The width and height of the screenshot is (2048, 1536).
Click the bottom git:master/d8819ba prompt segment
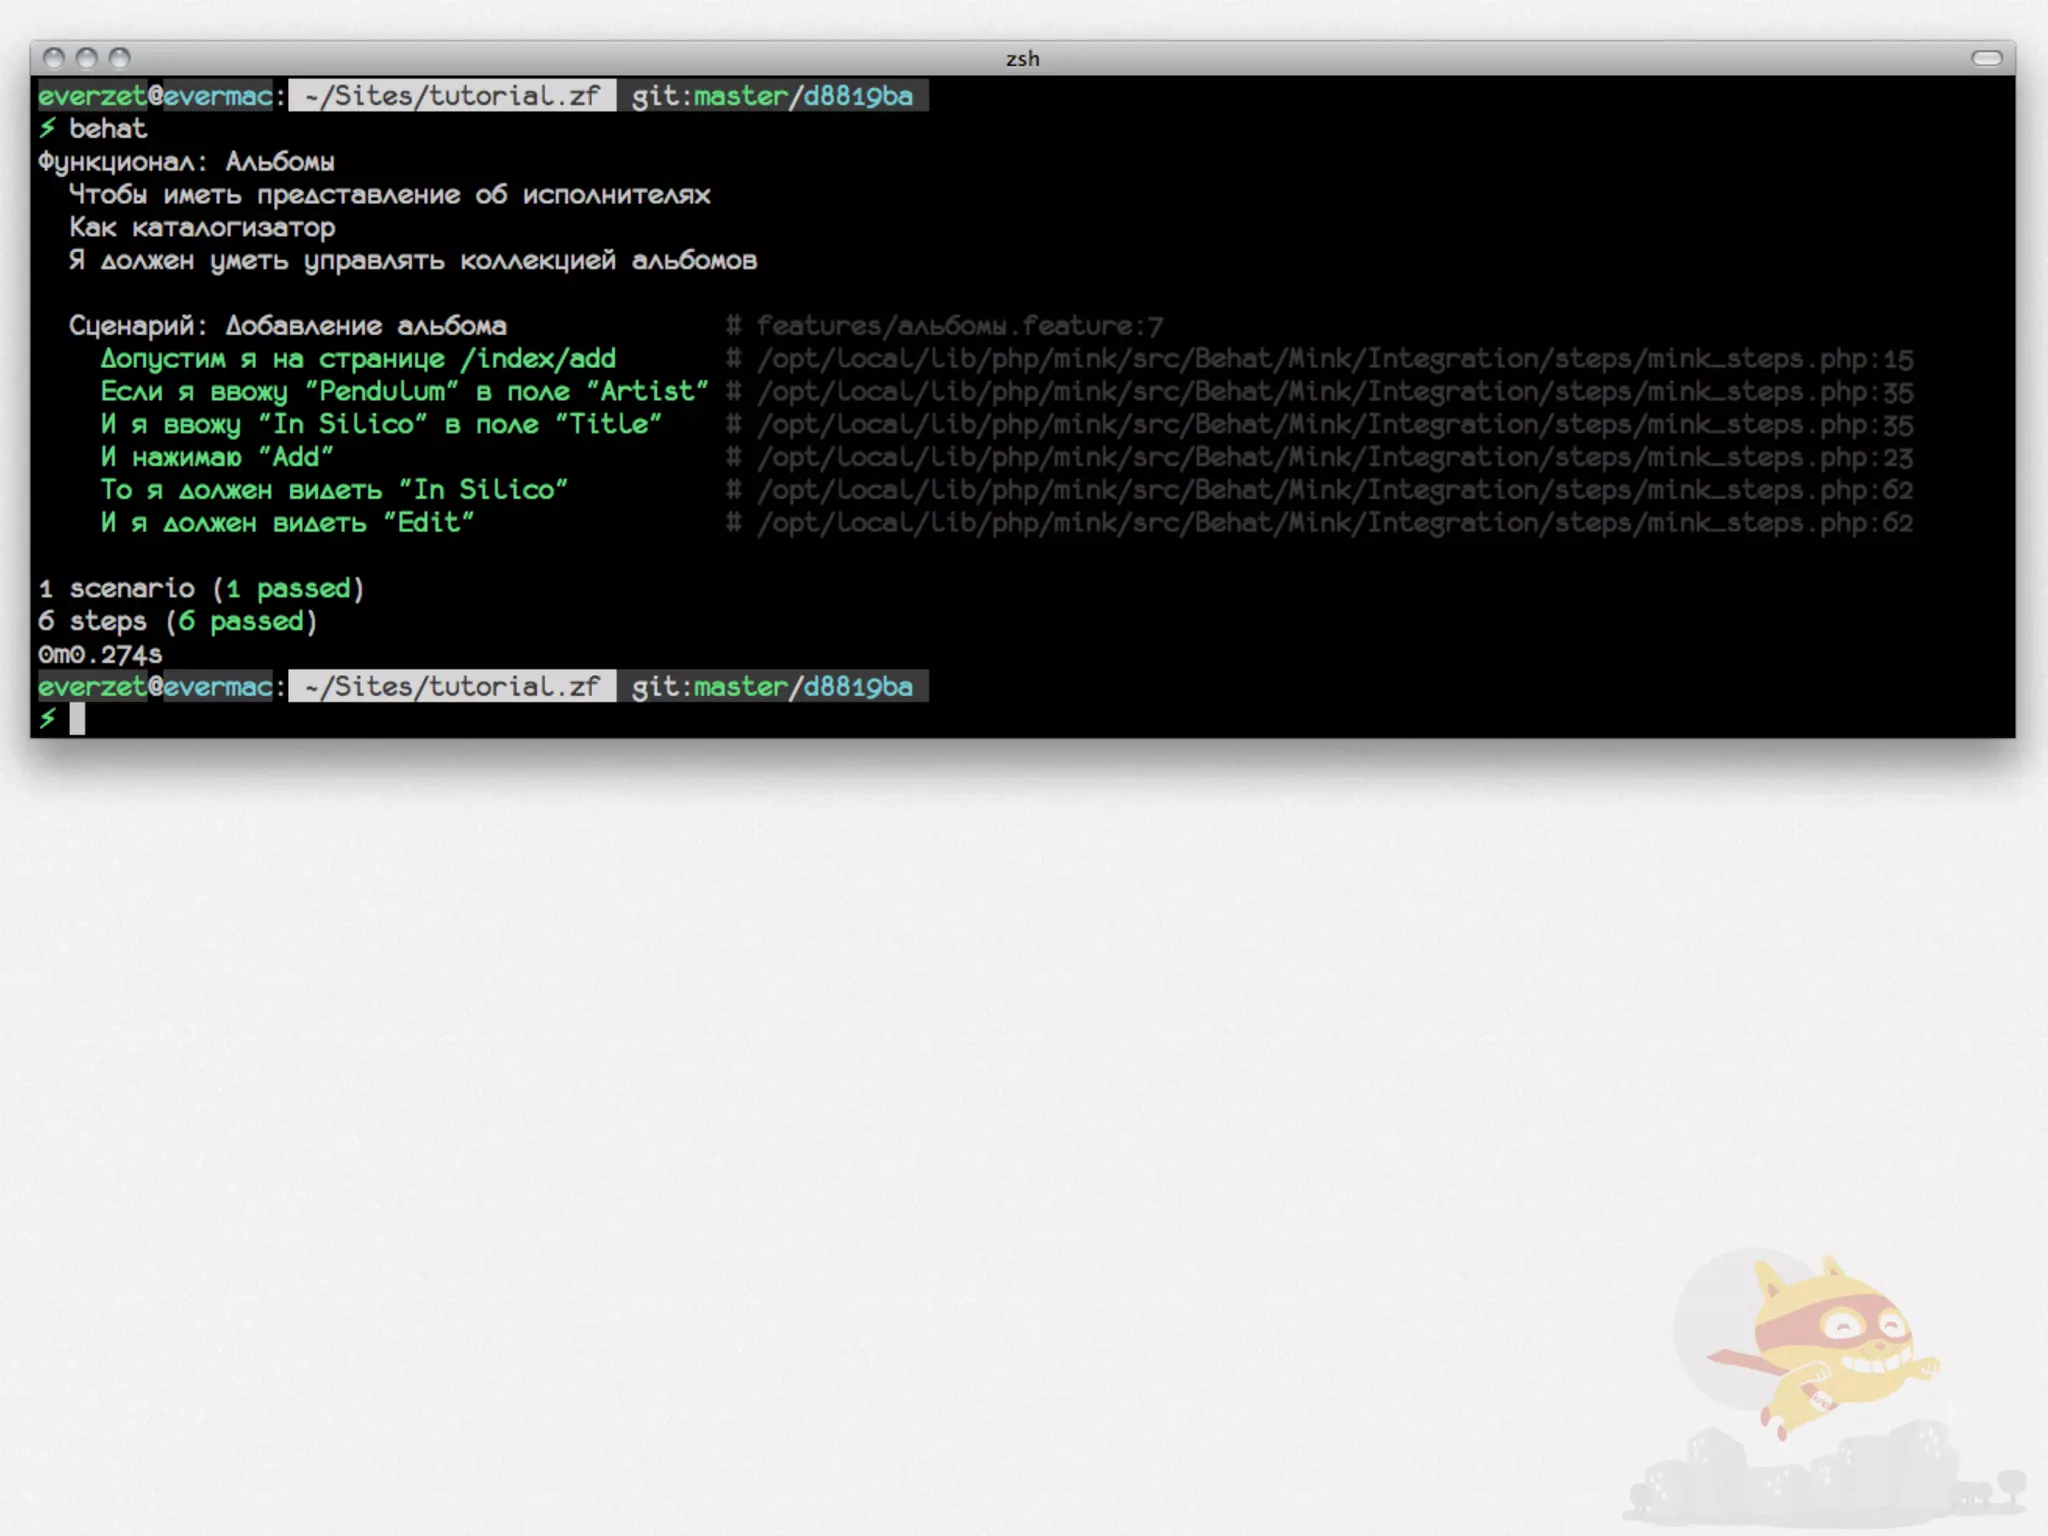point(772,687)
